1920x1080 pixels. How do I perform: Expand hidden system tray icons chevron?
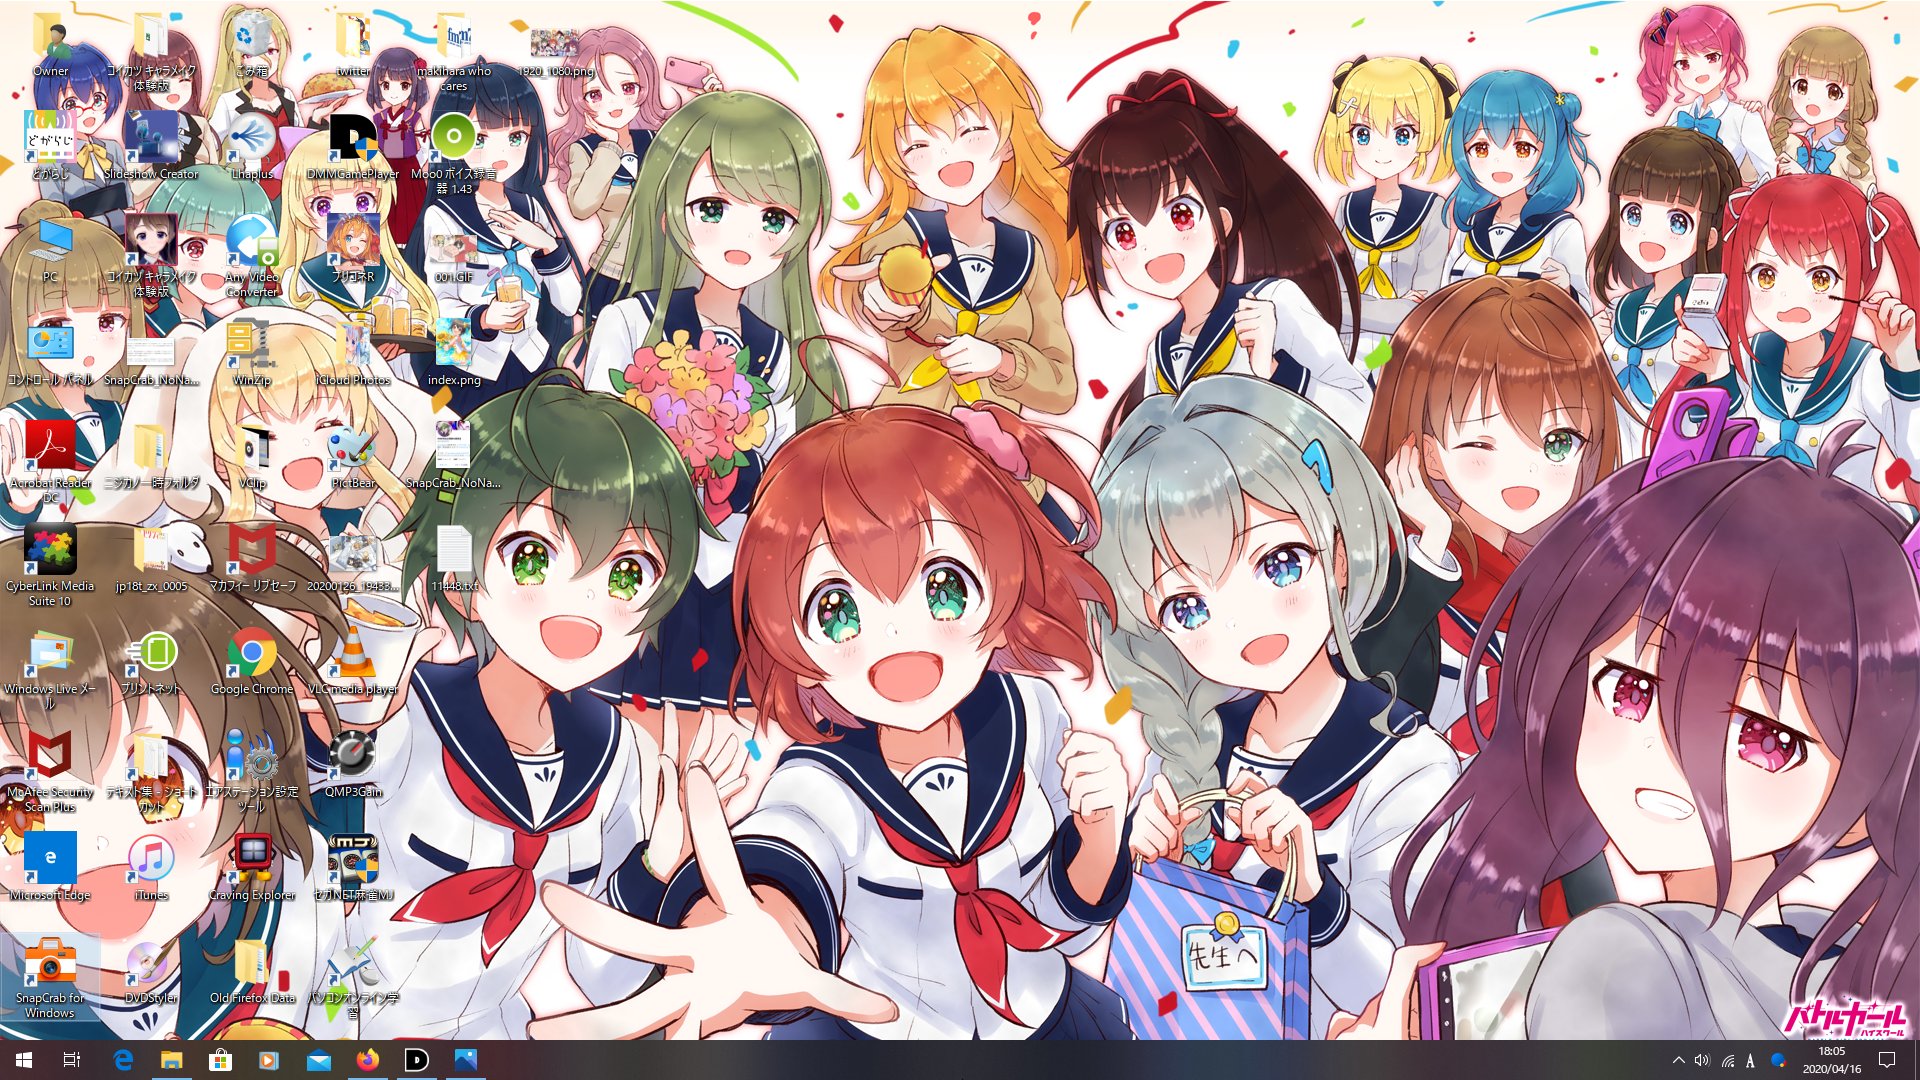[x=1678, y=1060]
